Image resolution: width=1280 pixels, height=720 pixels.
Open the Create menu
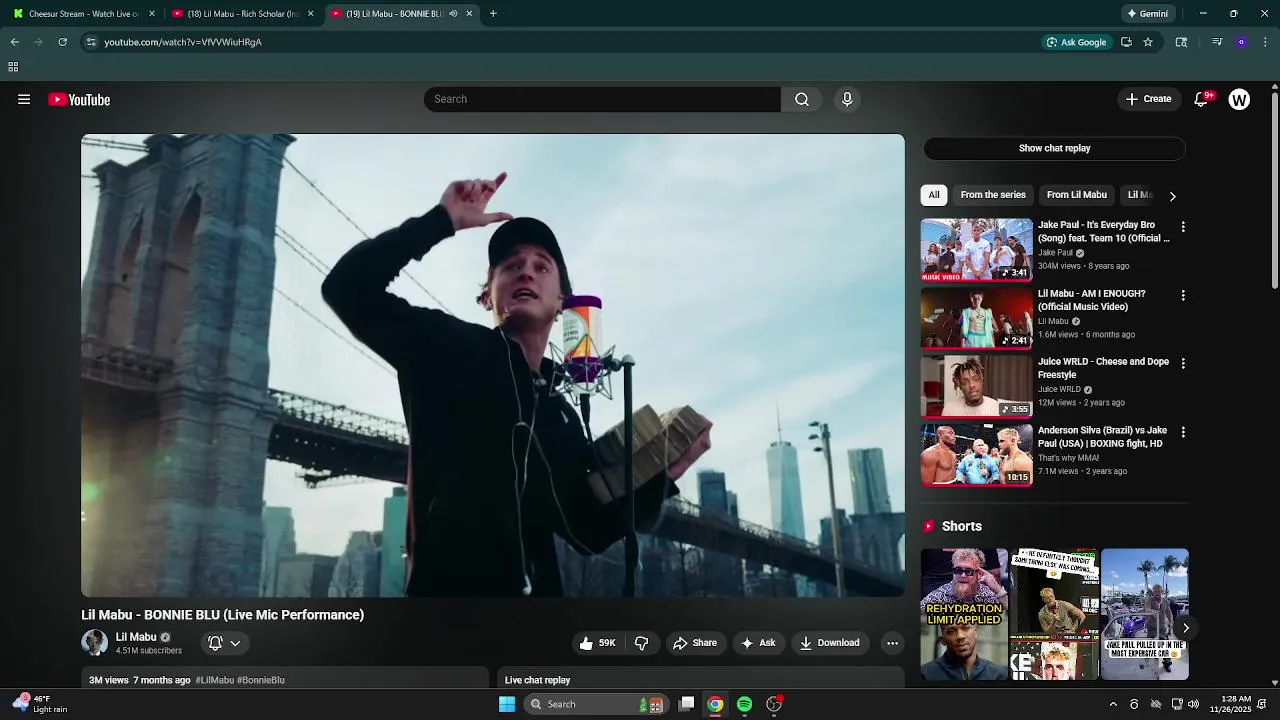pos(1148,99)
